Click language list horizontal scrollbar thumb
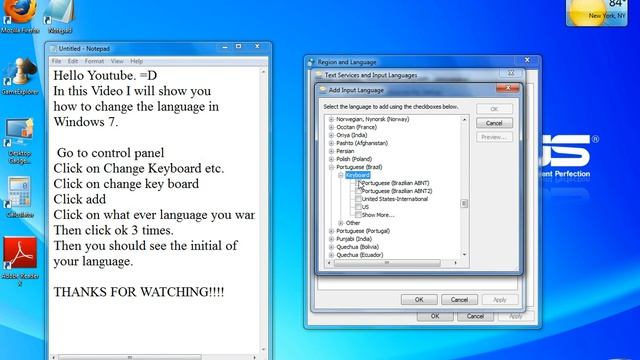640x360 pixels. click(387, 263)
